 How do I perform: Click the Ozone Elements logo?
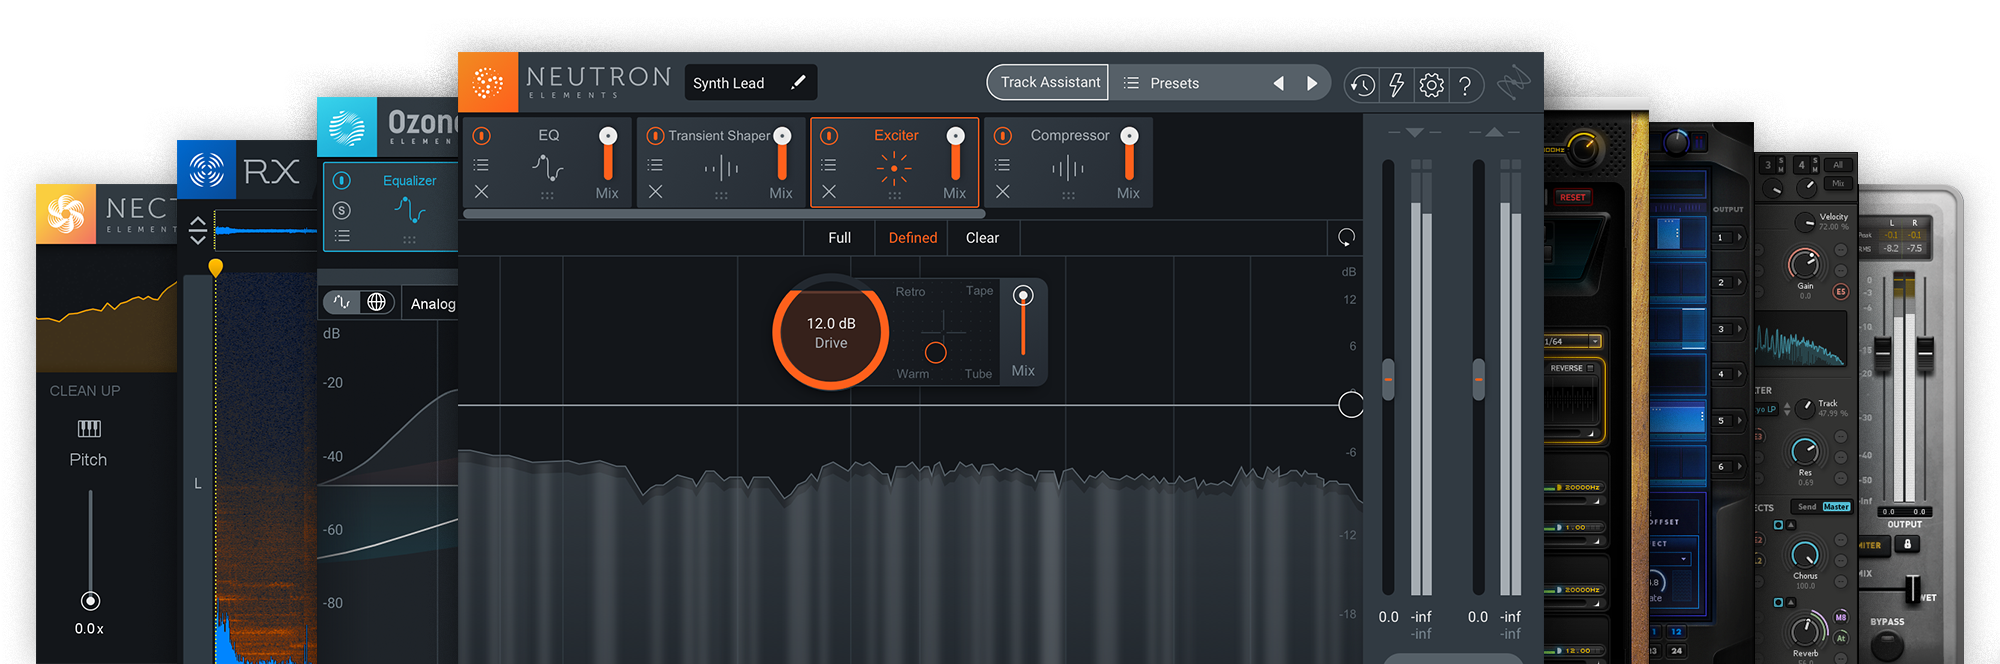[x=347, y=127]
